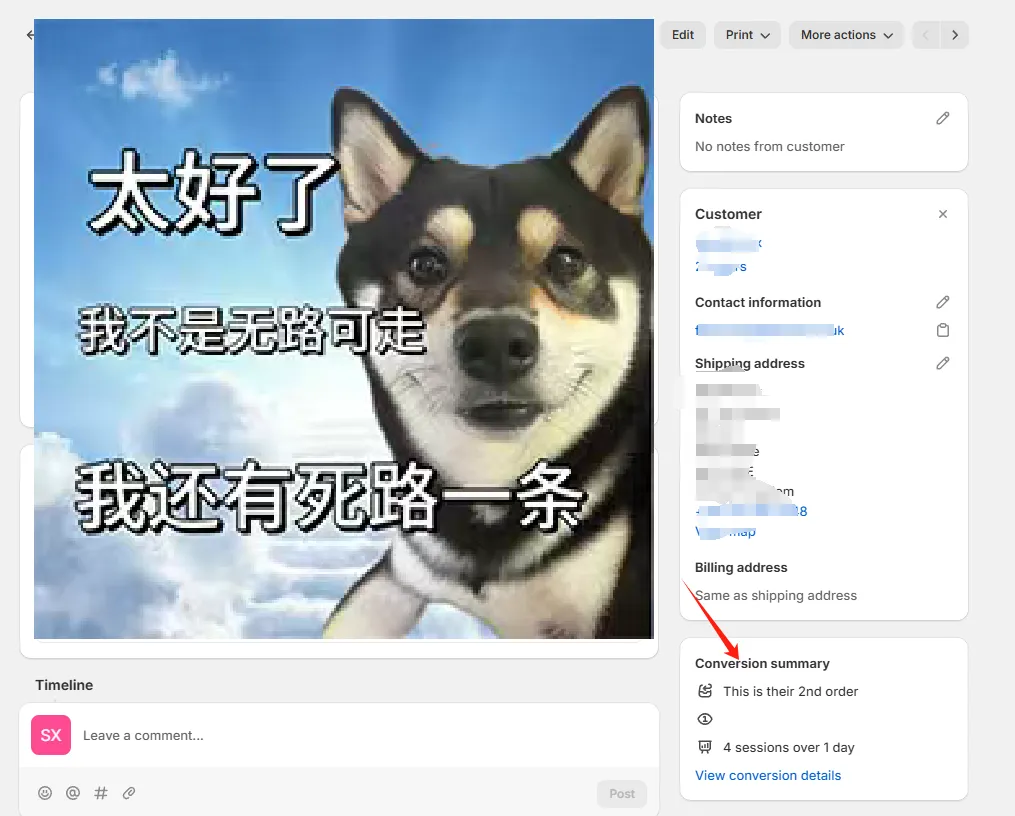Edit the Notes with pencil icon
This screenshot has height=816, width=1015.
coord(942,118)
